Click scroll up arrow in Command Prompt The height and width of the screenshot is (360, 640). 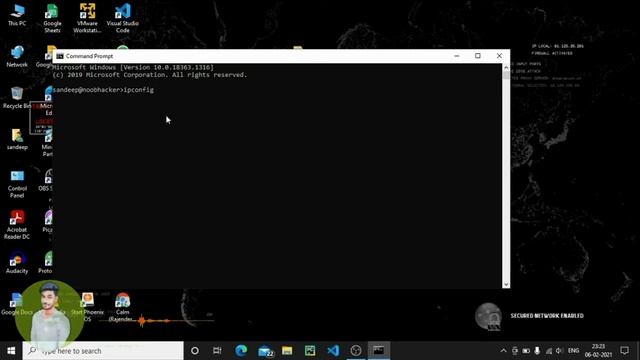point(506,68)
